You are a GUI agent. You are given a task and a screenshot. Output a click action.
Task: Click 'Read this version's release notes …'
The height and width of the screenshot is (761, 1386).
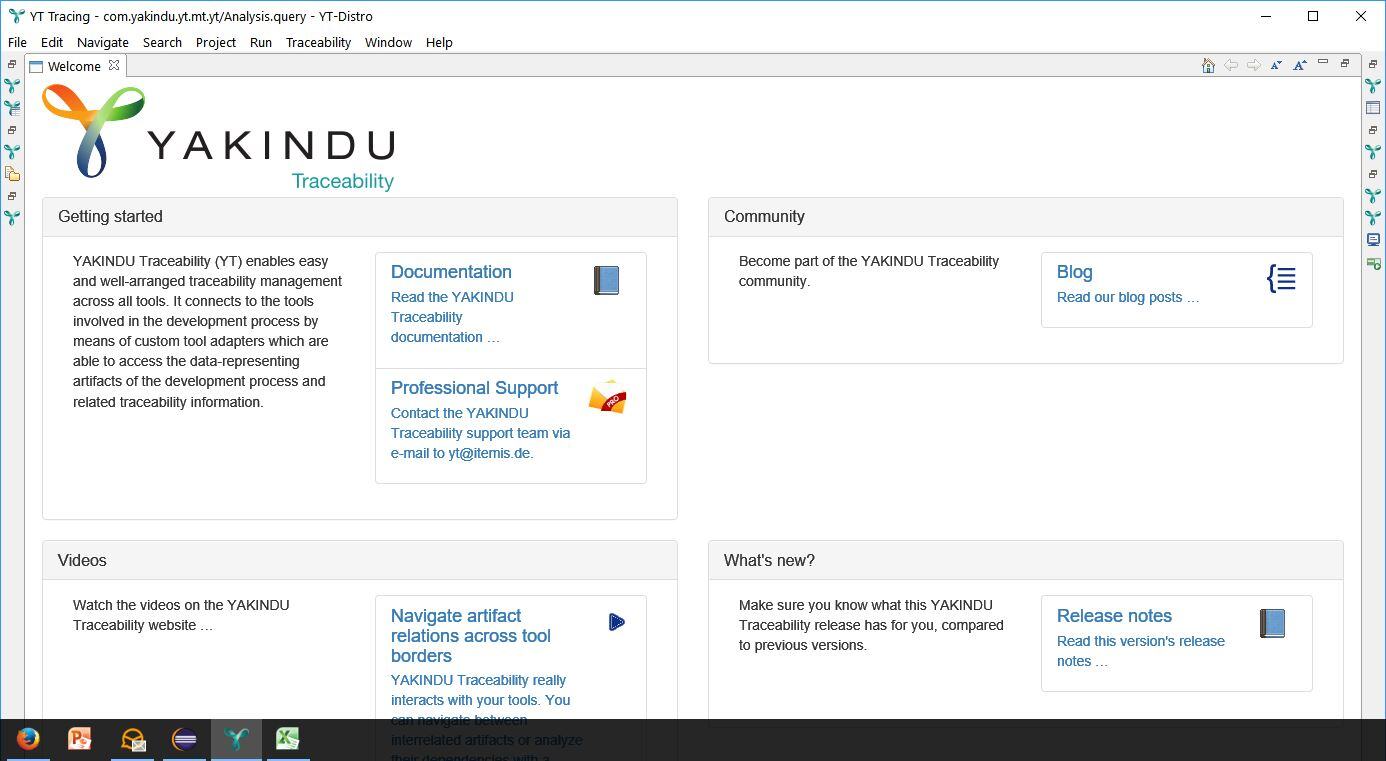[x=1141, y=651]
